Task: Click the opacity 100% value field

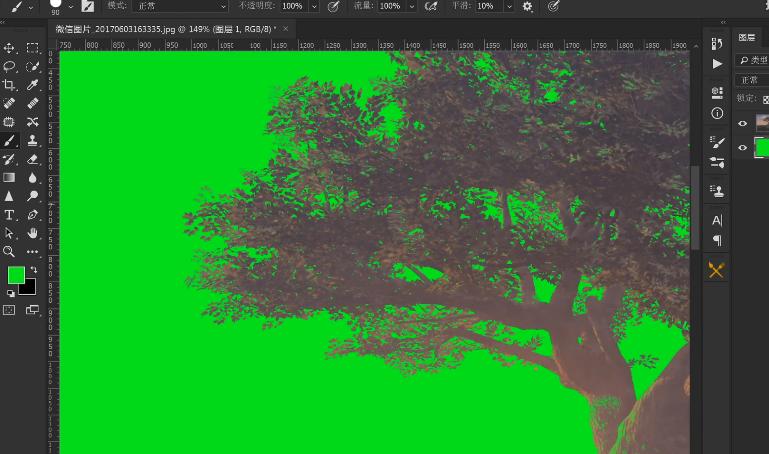Action: (294, 6)
